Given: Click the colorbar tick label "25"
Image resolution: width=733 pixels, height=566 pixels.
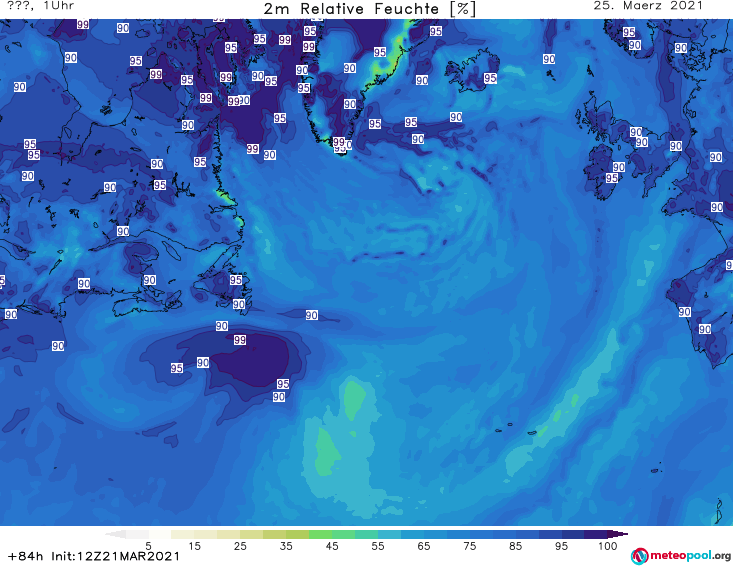Looking at the screenshot, I should click(x=240, y=546).
